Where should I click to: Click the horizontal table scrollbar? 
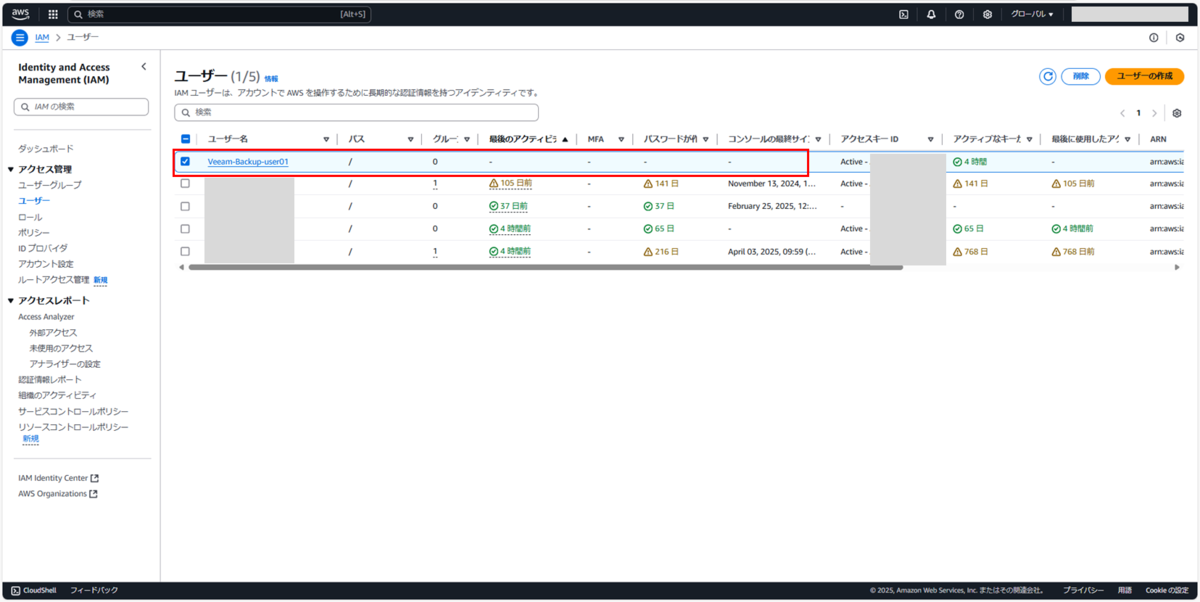pos(544,267)
